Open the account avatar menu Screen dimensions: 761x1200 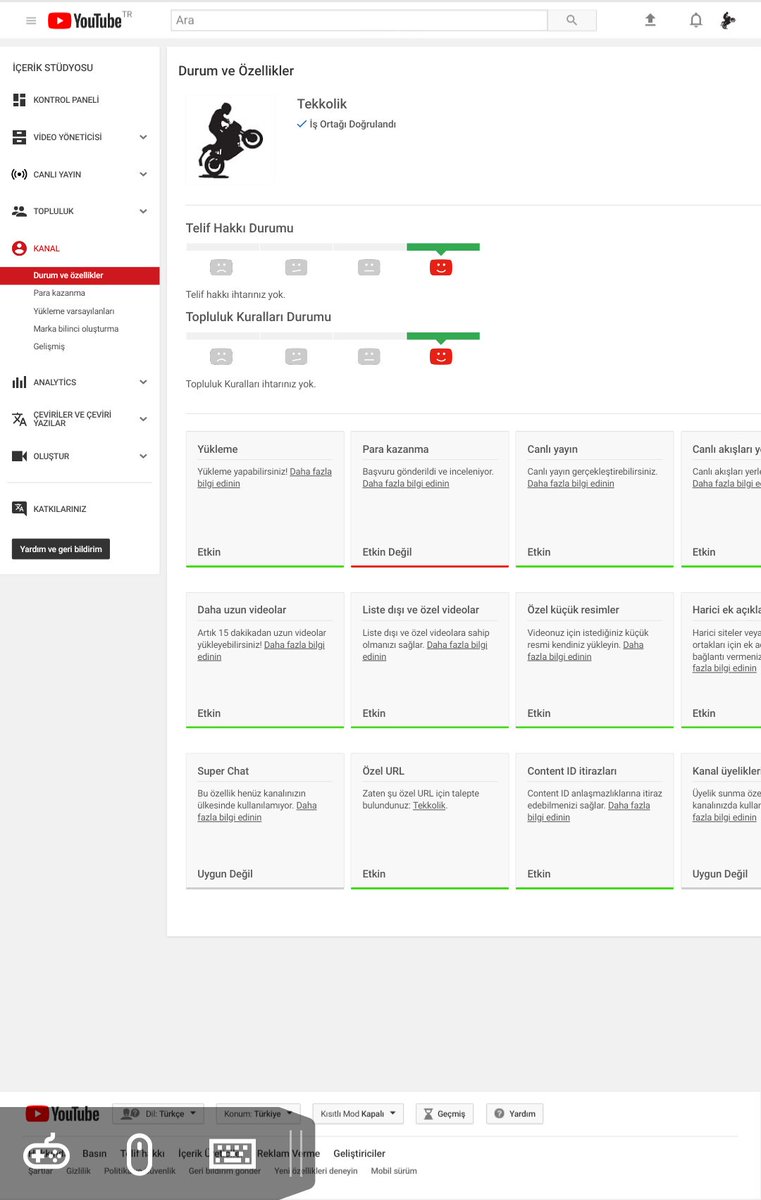tap(728, 20)
